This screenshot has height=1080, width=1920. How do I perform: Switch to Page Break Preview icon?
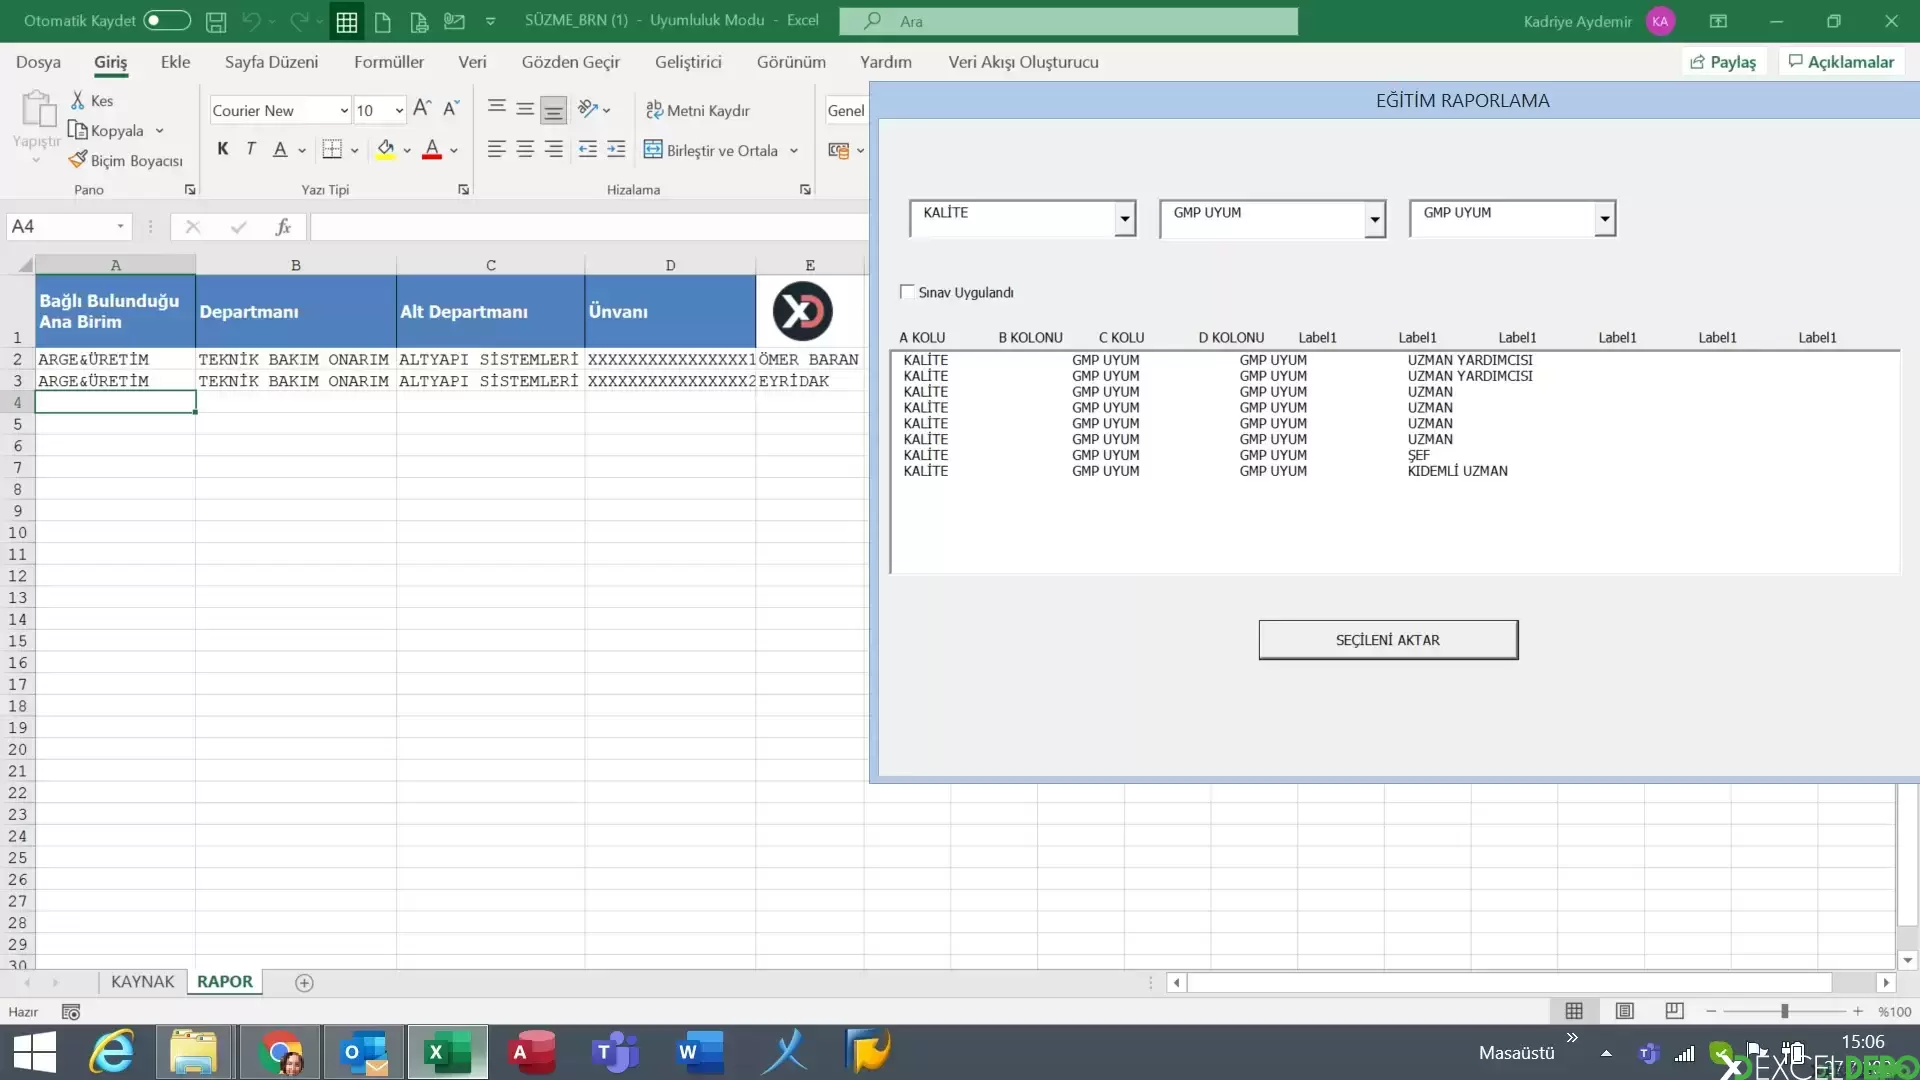1675,1011
